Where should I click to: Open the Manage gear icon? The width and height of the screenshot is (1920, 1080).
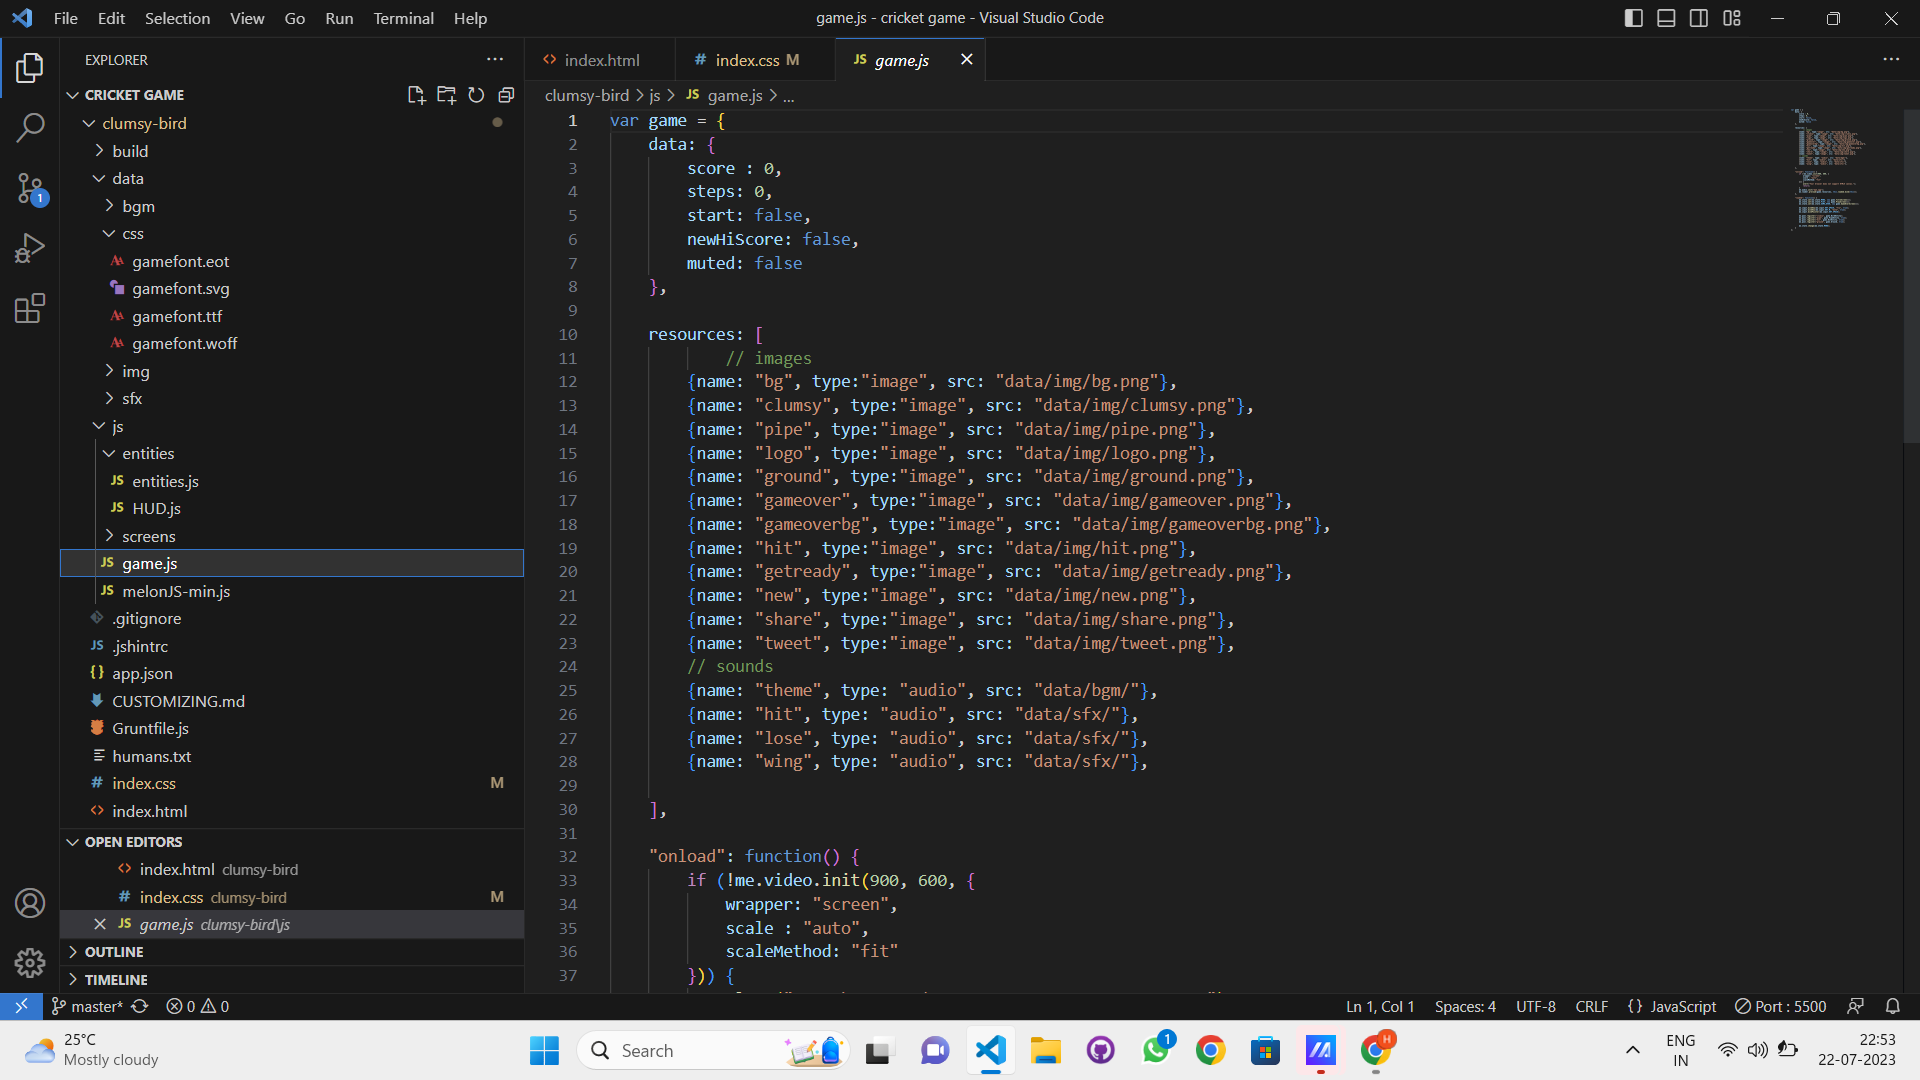click(x=30, y=963)
